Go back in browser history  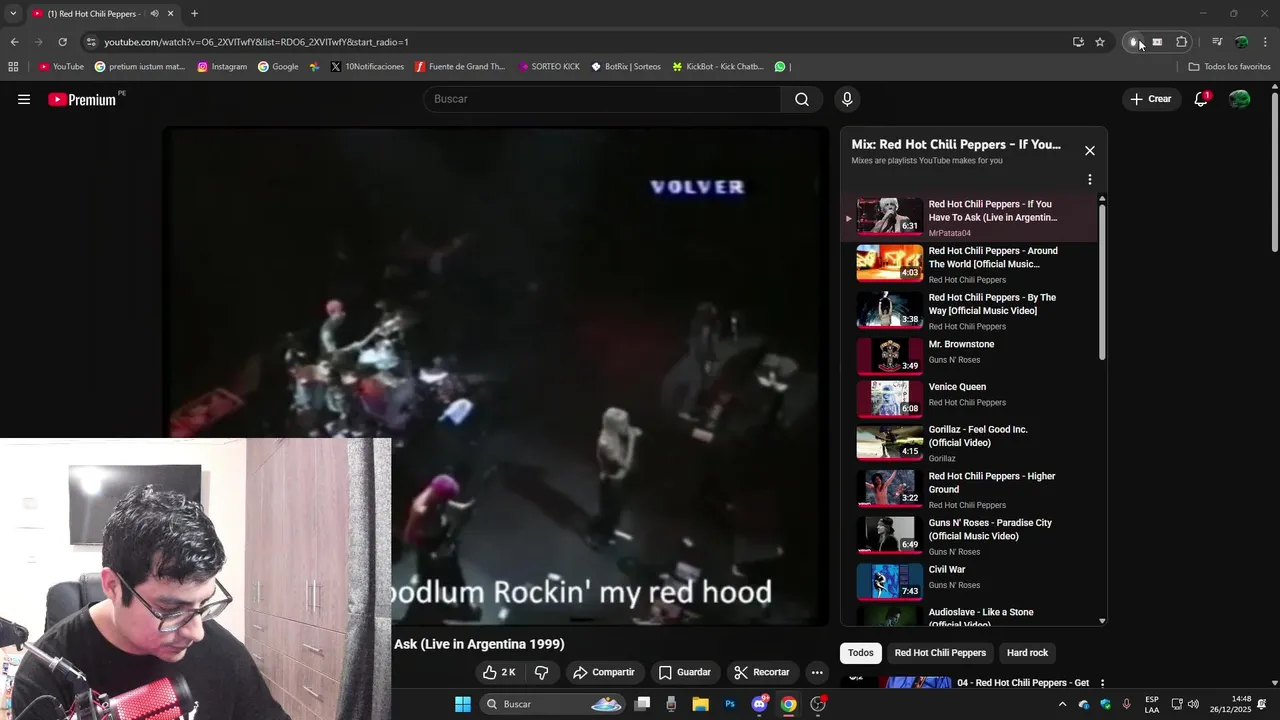tap(14, 42)
